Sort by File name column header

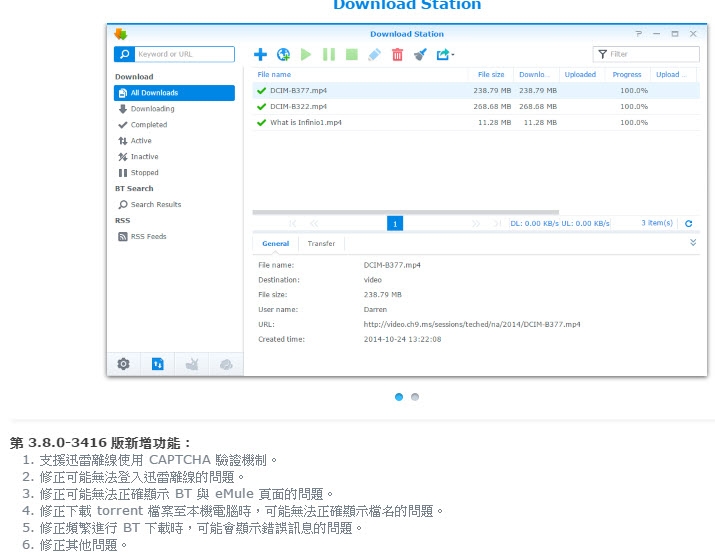pos(274,74)
